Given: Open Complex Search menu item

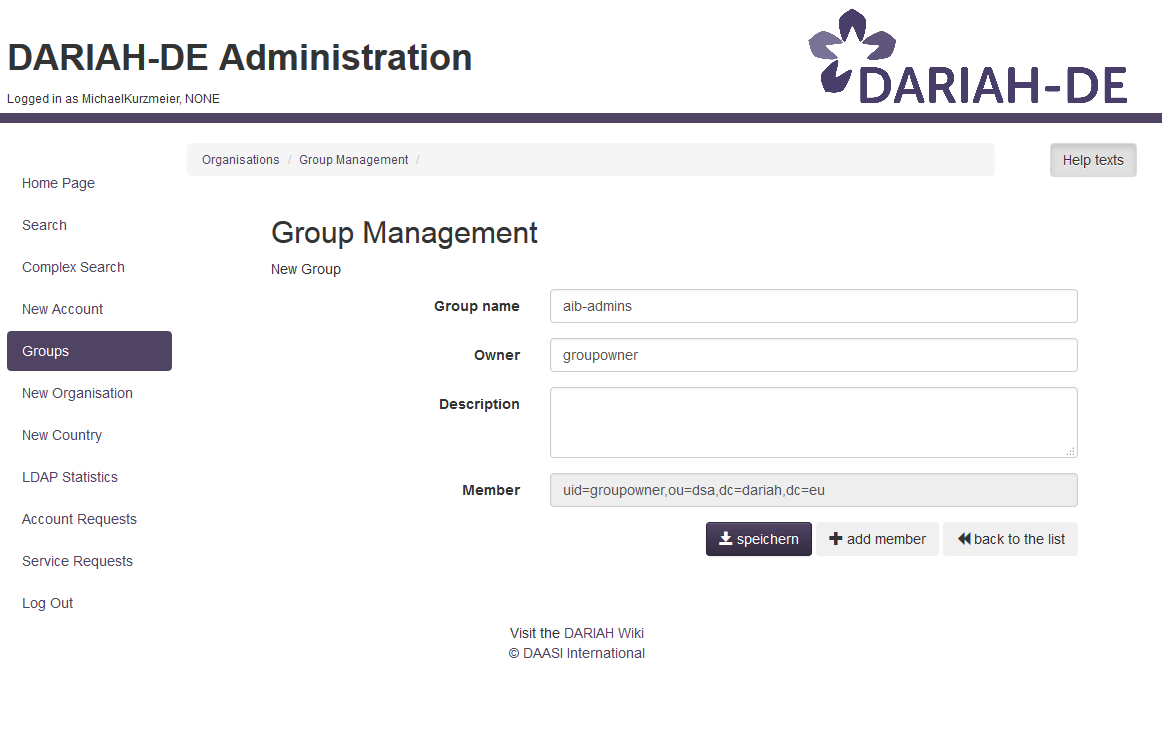Looking at the screenshot, I should point(73,267).
